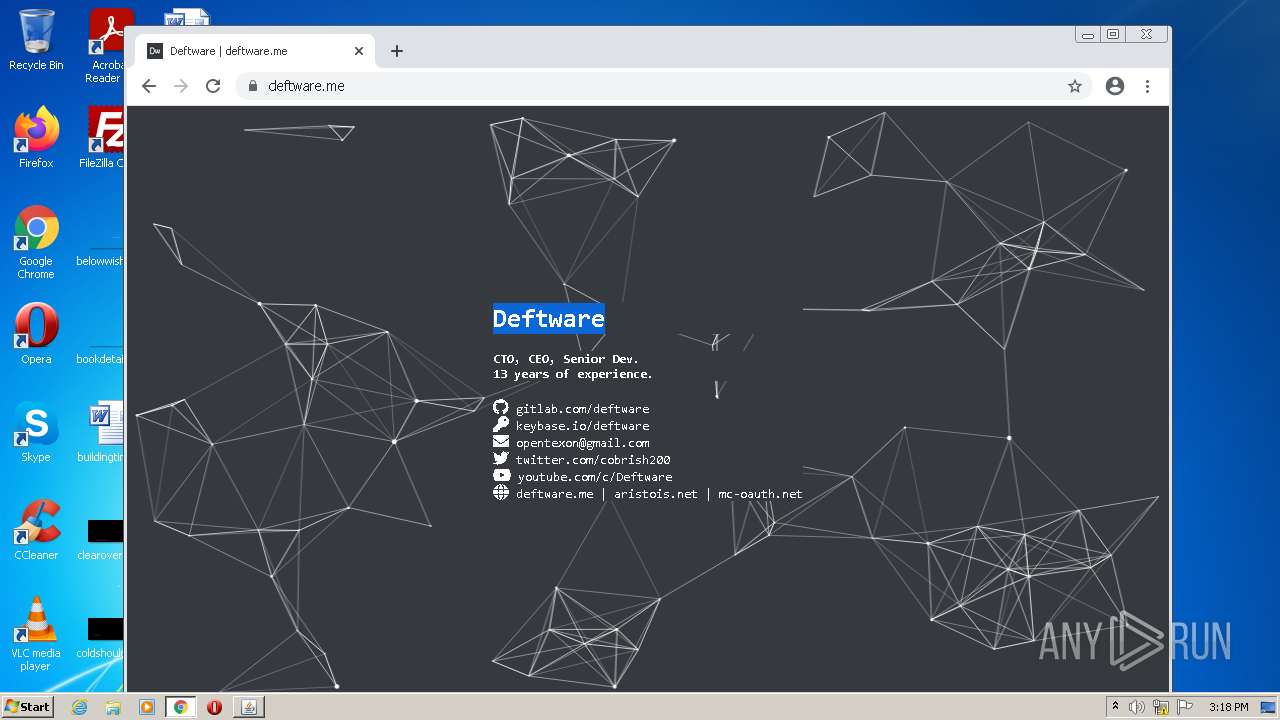
Task: Reload the deftware.me page
Action: [x=213, y=86]
